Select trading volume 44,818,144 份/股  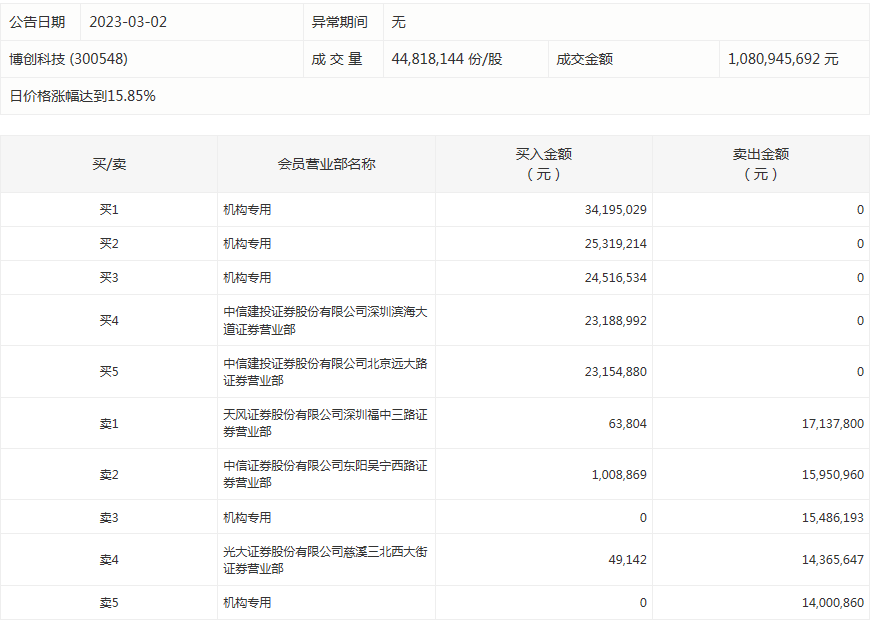point(447,59)
